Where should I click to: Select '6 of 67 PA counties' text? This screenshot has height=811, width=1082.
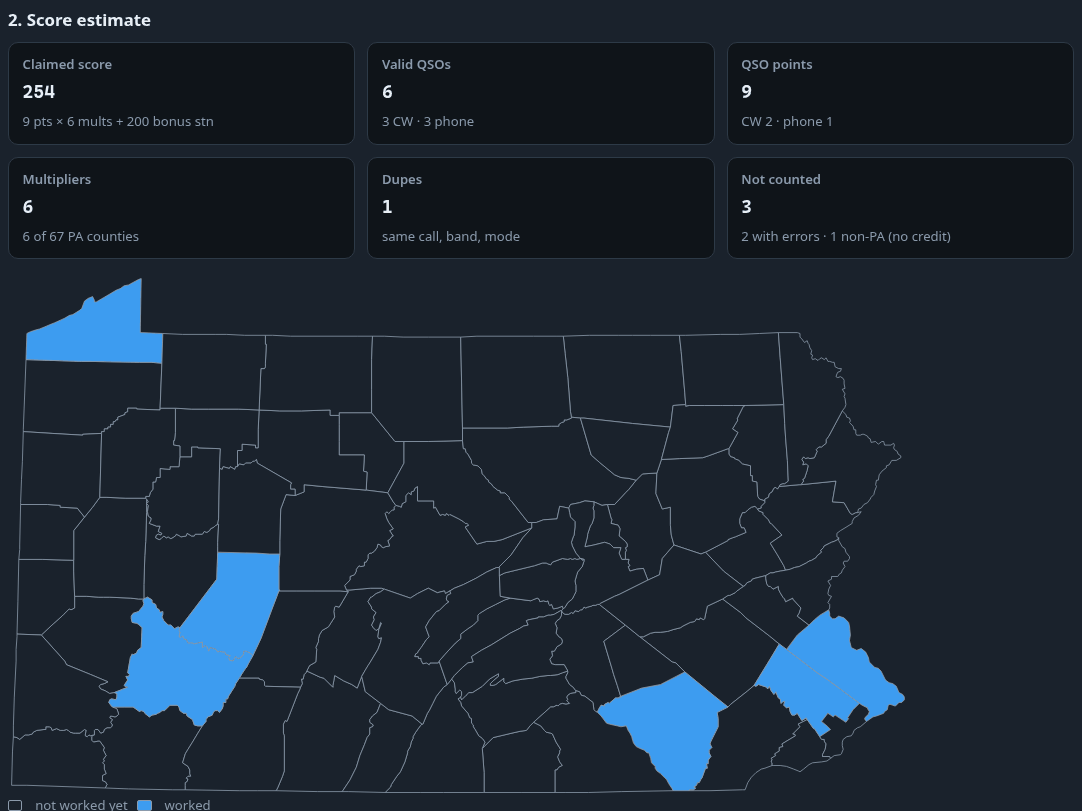tap(81, 236)
